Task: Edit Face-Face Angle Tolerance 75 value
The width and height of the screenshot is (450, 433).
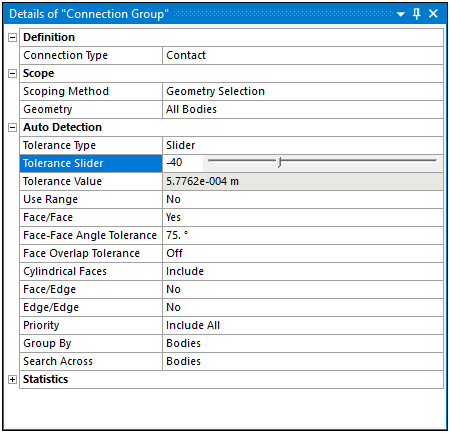Action: (303, 235)
